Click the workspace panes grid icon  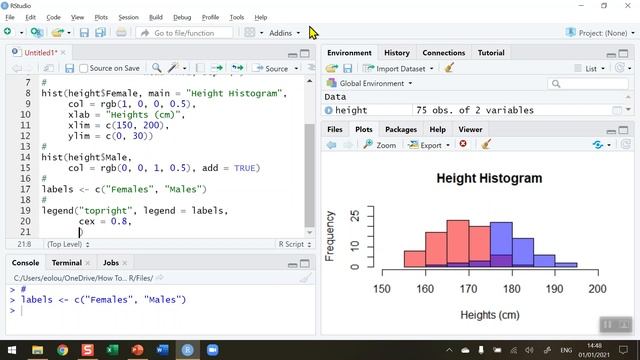click(x=249, y=33)
